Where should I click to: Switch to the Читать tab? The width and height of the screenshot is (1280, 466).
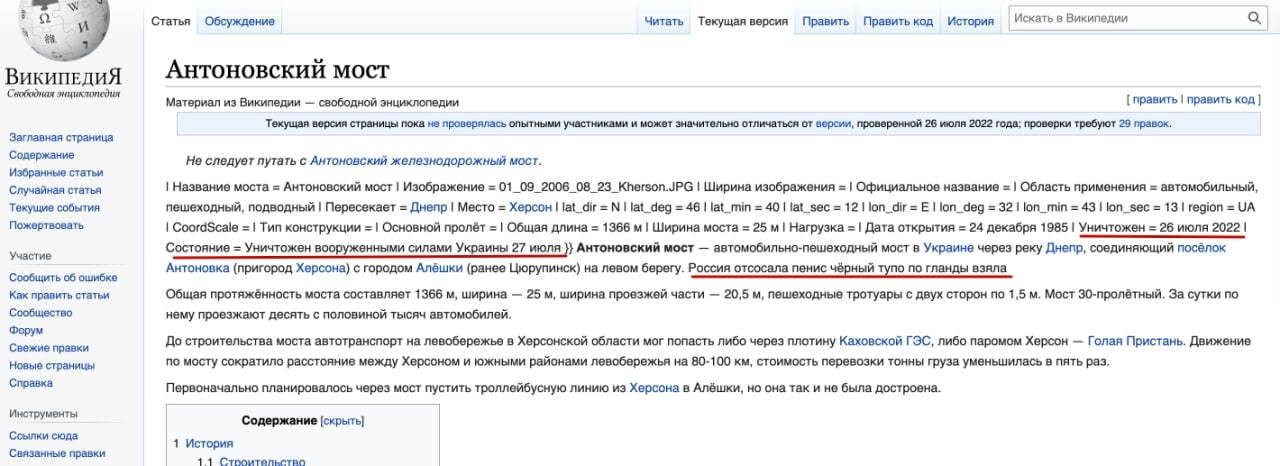point(664,21)
